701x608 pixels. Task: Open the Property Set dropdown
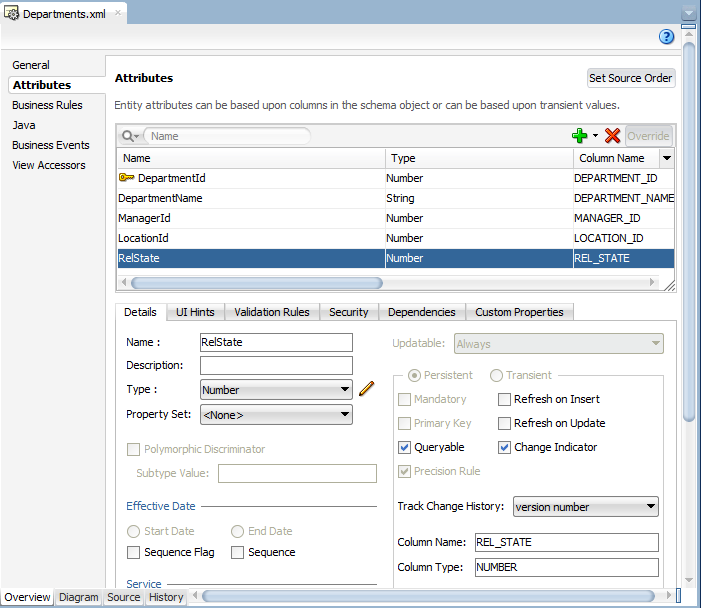[276, 414]
